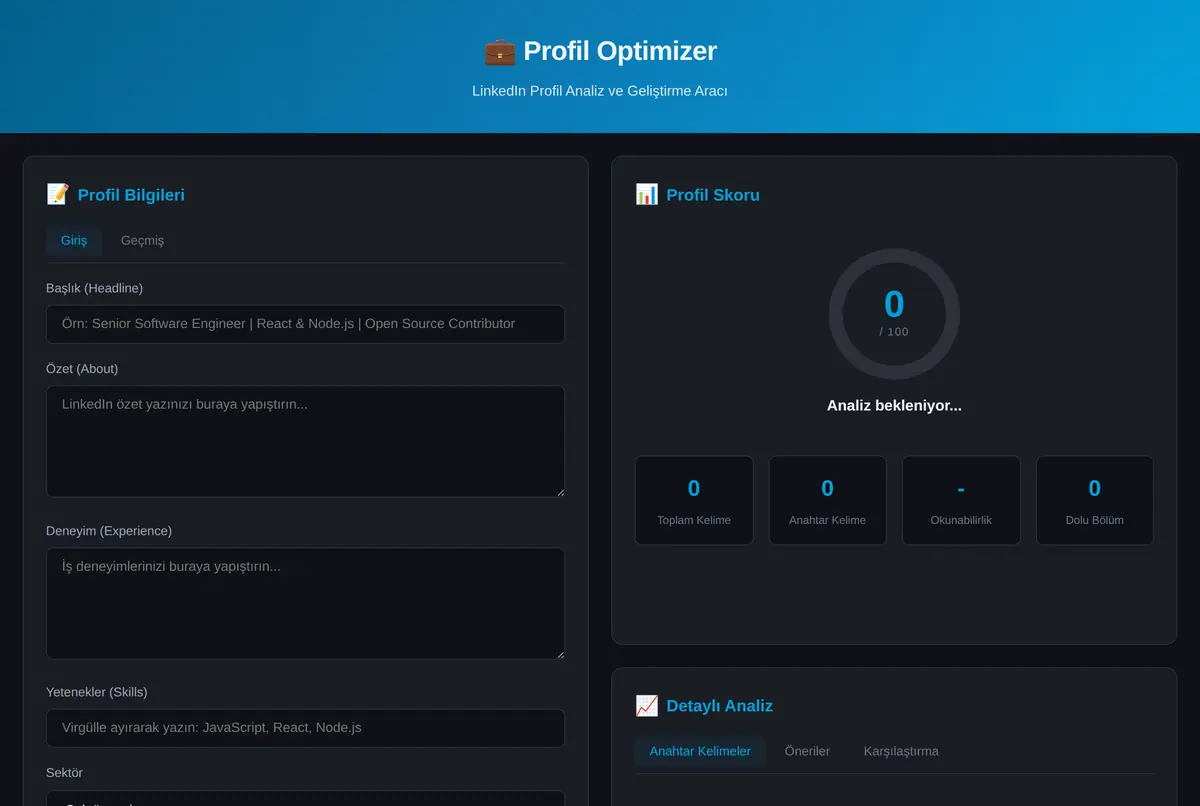Image resolution: width=1200 pixels, height=806 pixels.
Task: Click the 'Detaylı Analiz' heading
Action: pyautogui.click(x=720, y=706)
